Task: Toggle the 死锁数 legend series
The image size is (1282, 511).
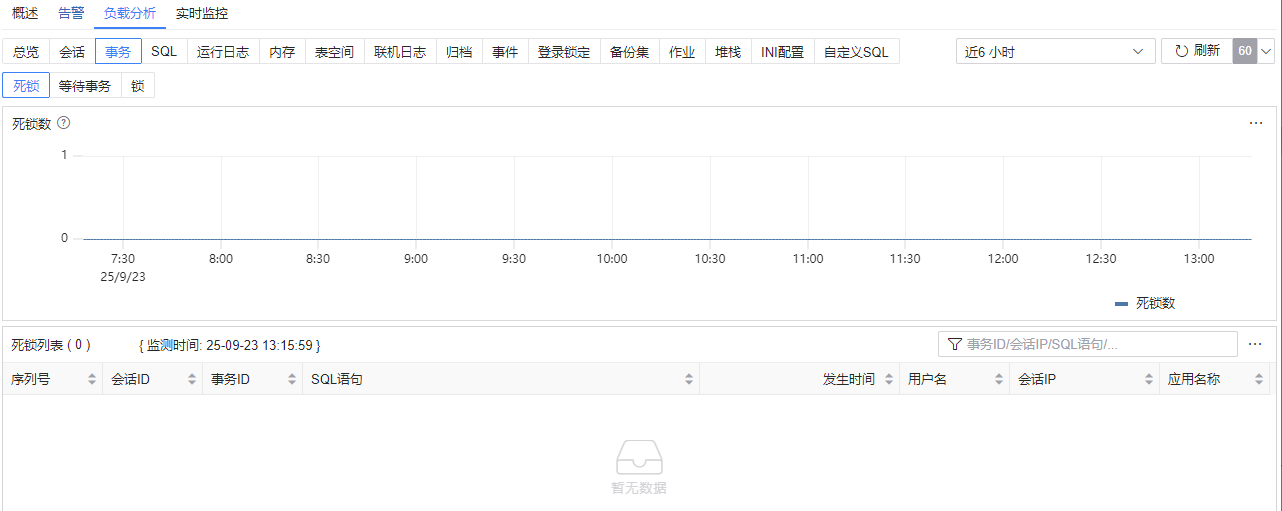Action: tap(1145, 303)
